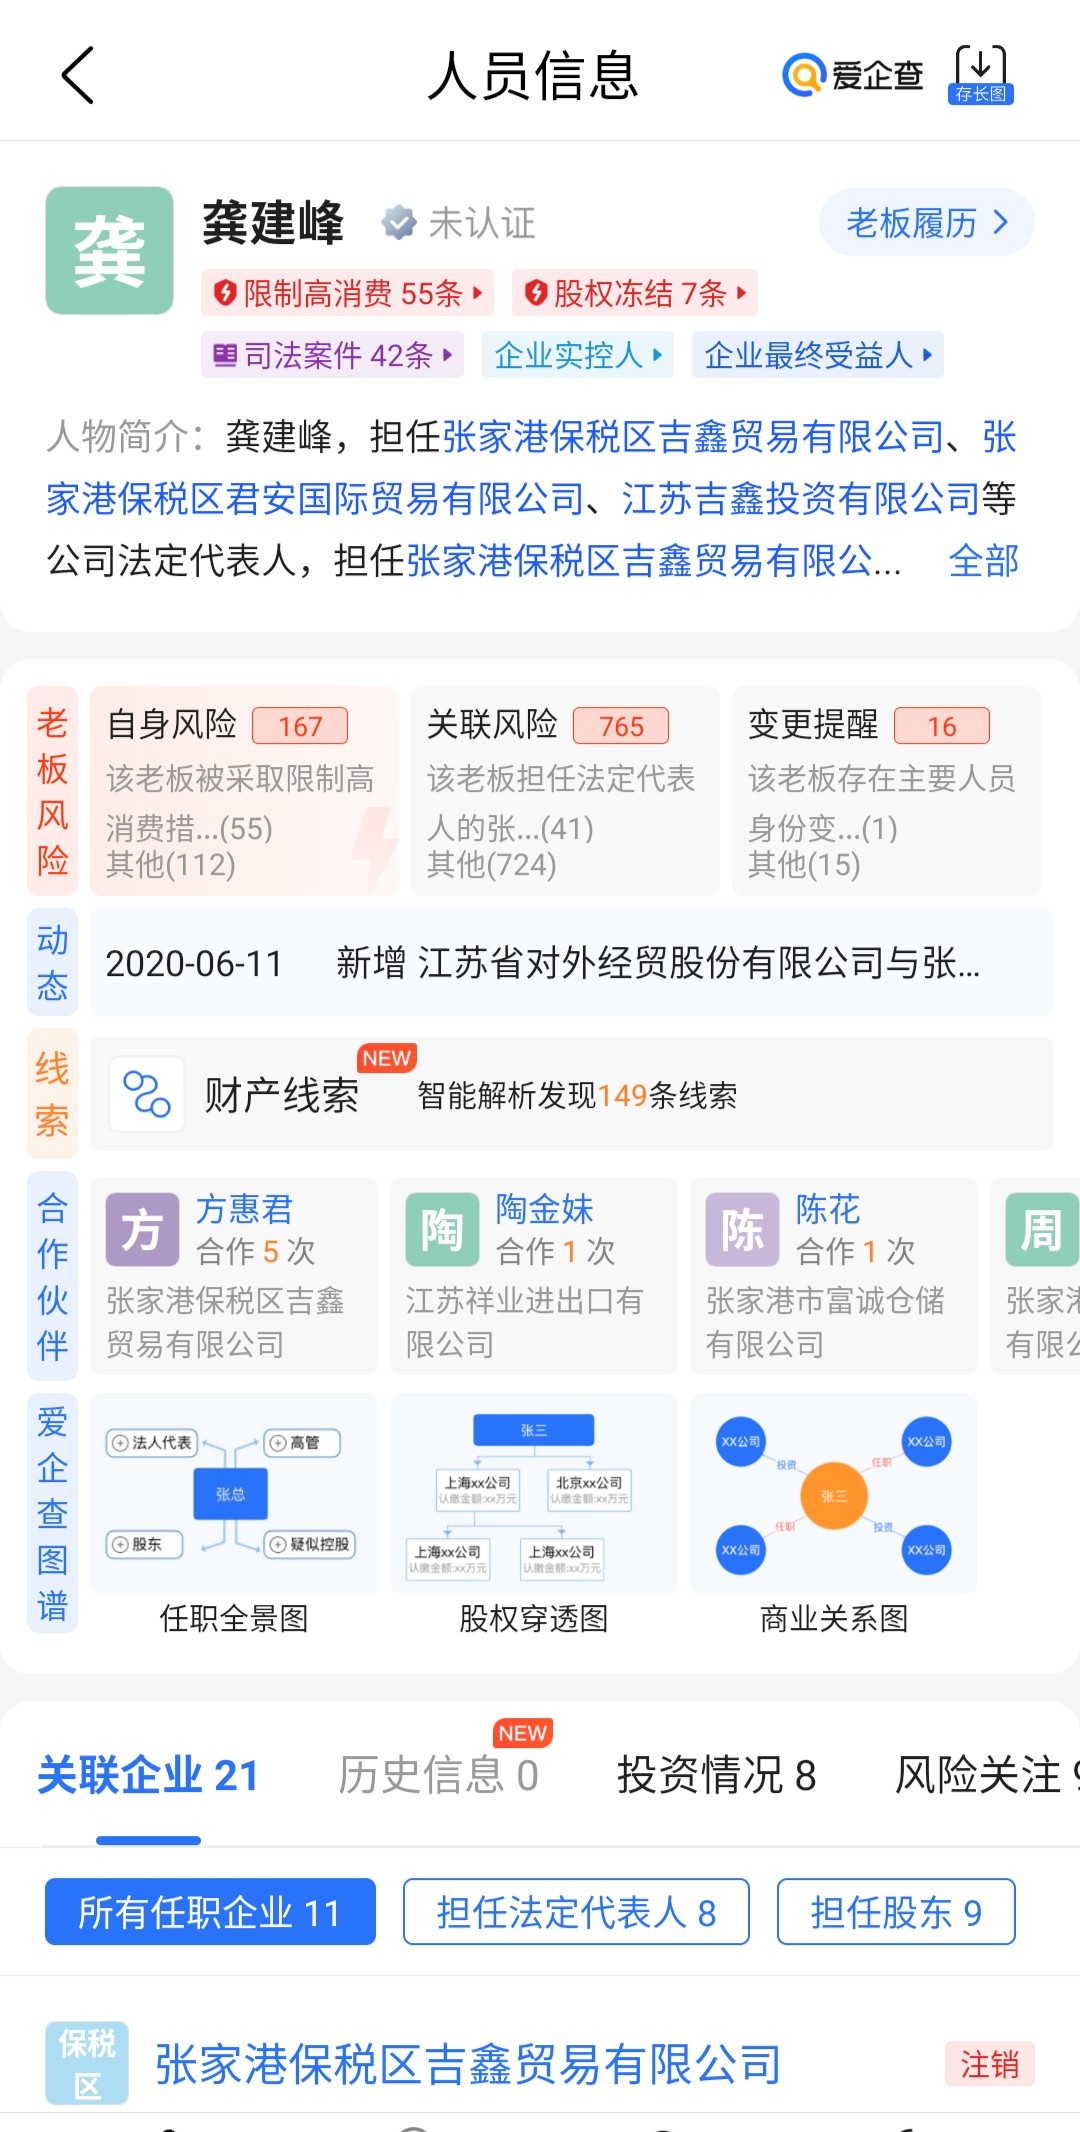Tap the 陶 avatar of 陶金妹
1080x2132 pixels.
coord(442,1230)
